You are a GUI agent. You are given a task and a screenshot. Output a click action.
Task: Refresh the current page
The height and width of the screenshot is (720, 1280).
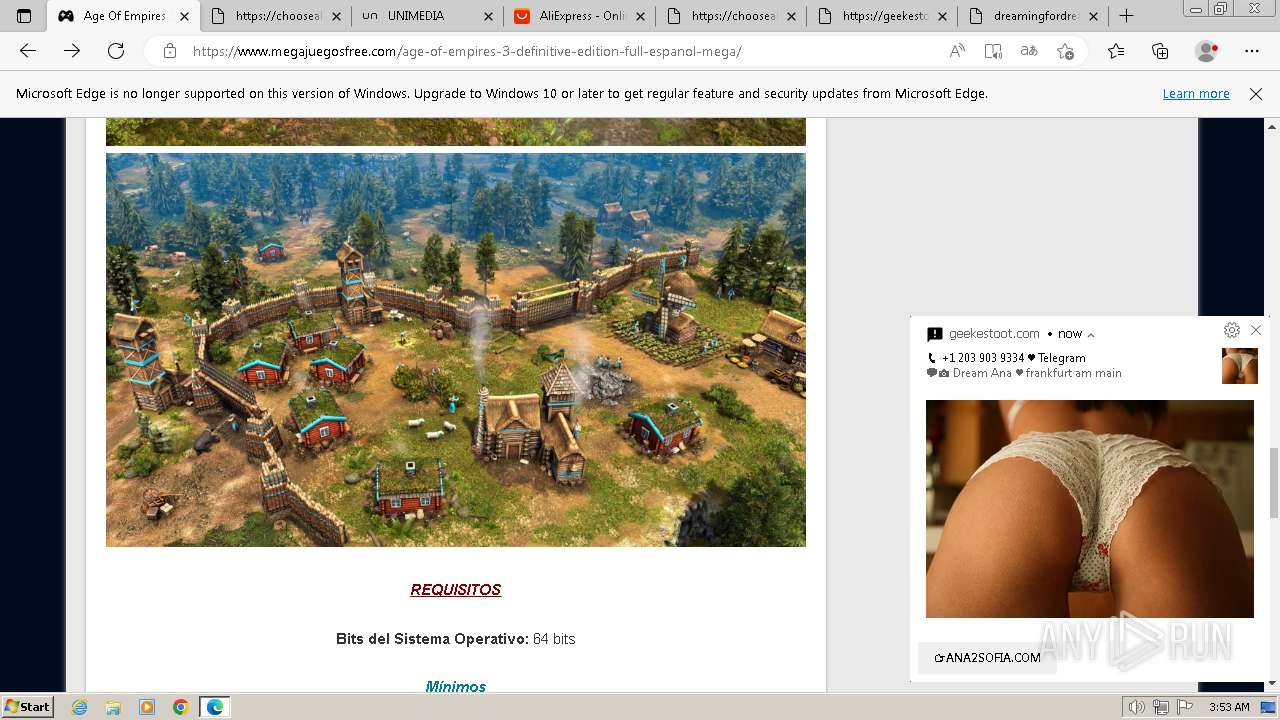click(116, 51)
